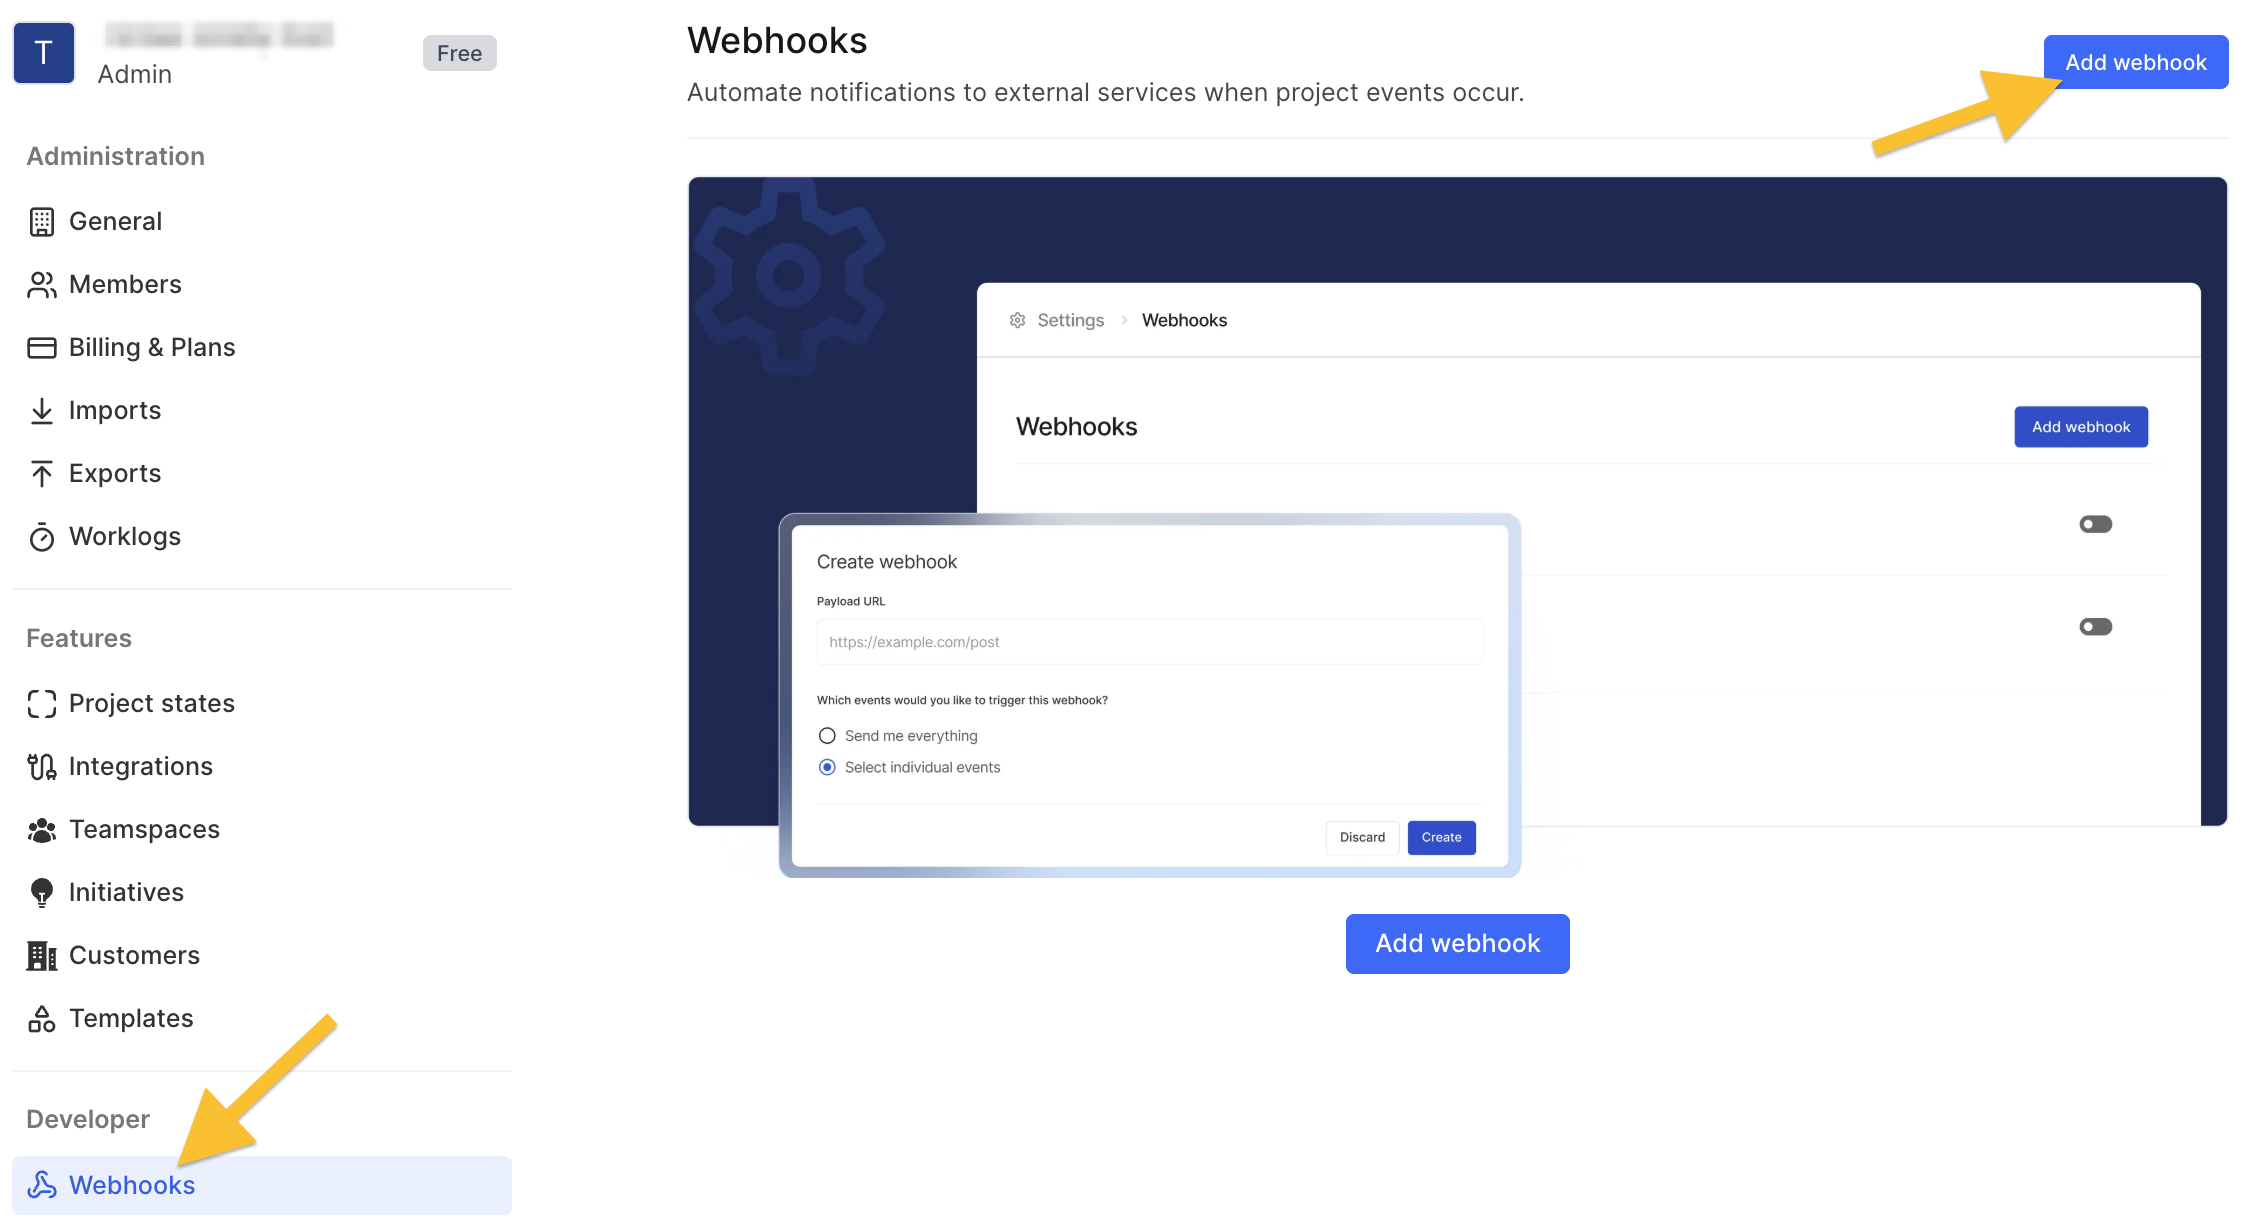2244x1232 pixels.
Task: Click the Templates shapes icon
Action: (x=41, y=1019)
